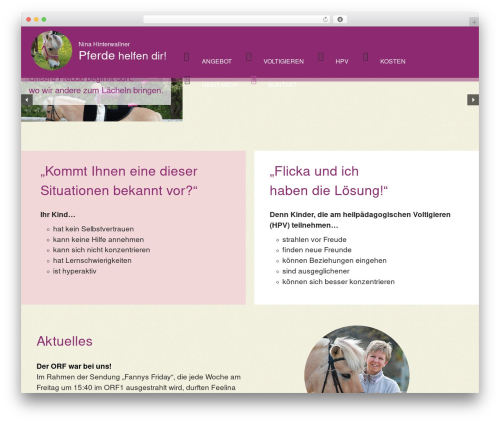Click the green maximize window button

[44, 20]
